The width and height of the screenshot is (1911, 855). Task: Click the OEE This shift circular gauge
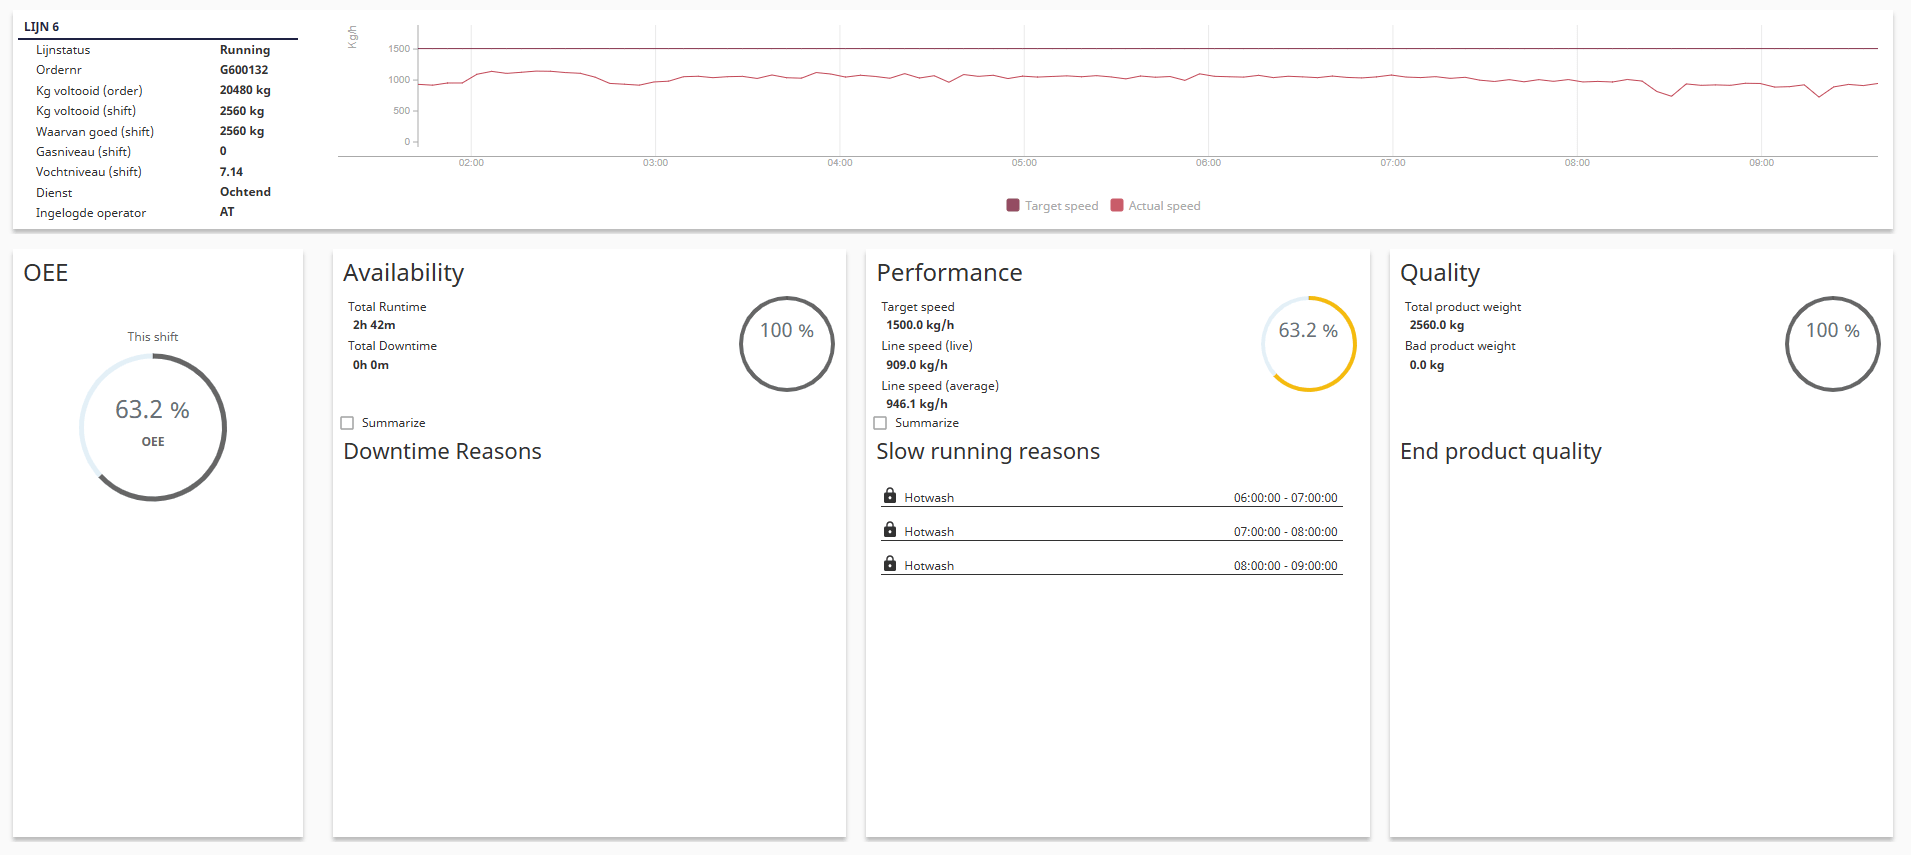pos(153,427)
